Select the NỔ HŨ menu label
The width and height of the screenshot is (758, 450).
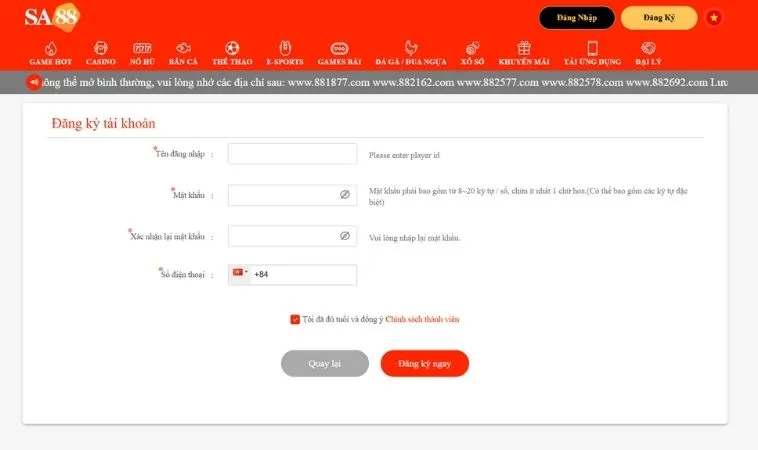point(142,62)
